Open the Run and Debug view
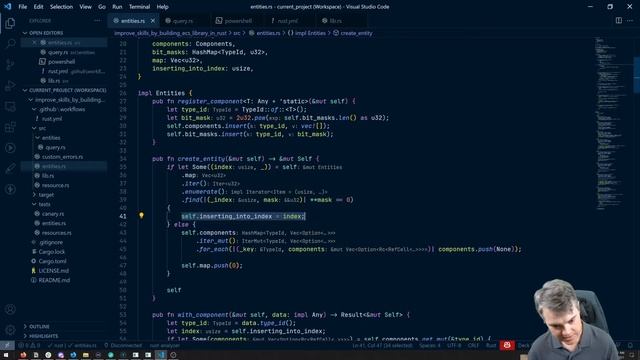The image size is (640, 360). click(x=10, y=85)
